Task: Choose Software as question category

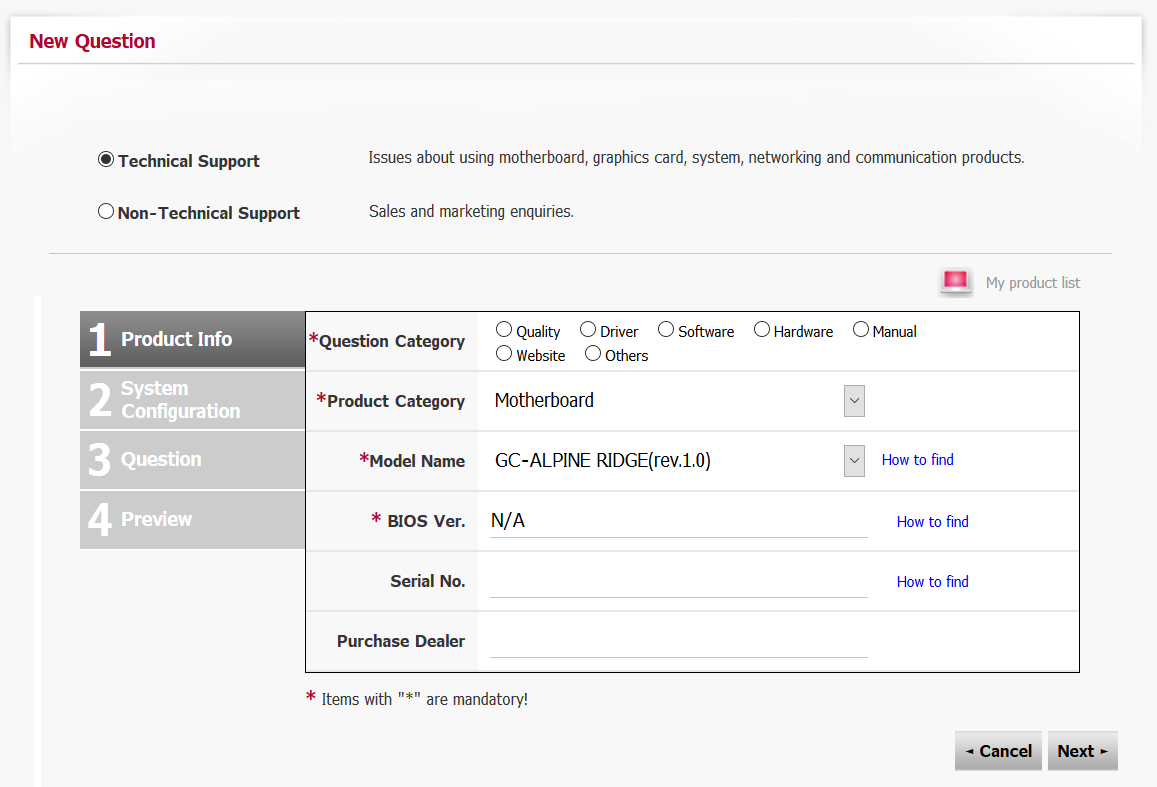Action: pos(666,330)
